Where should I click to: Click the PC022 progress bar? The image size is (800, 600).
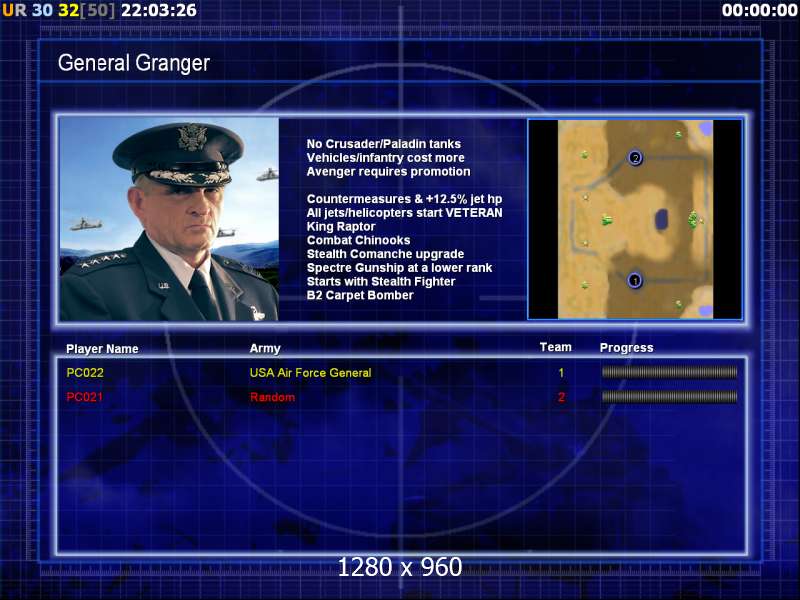tap(669, 372)
